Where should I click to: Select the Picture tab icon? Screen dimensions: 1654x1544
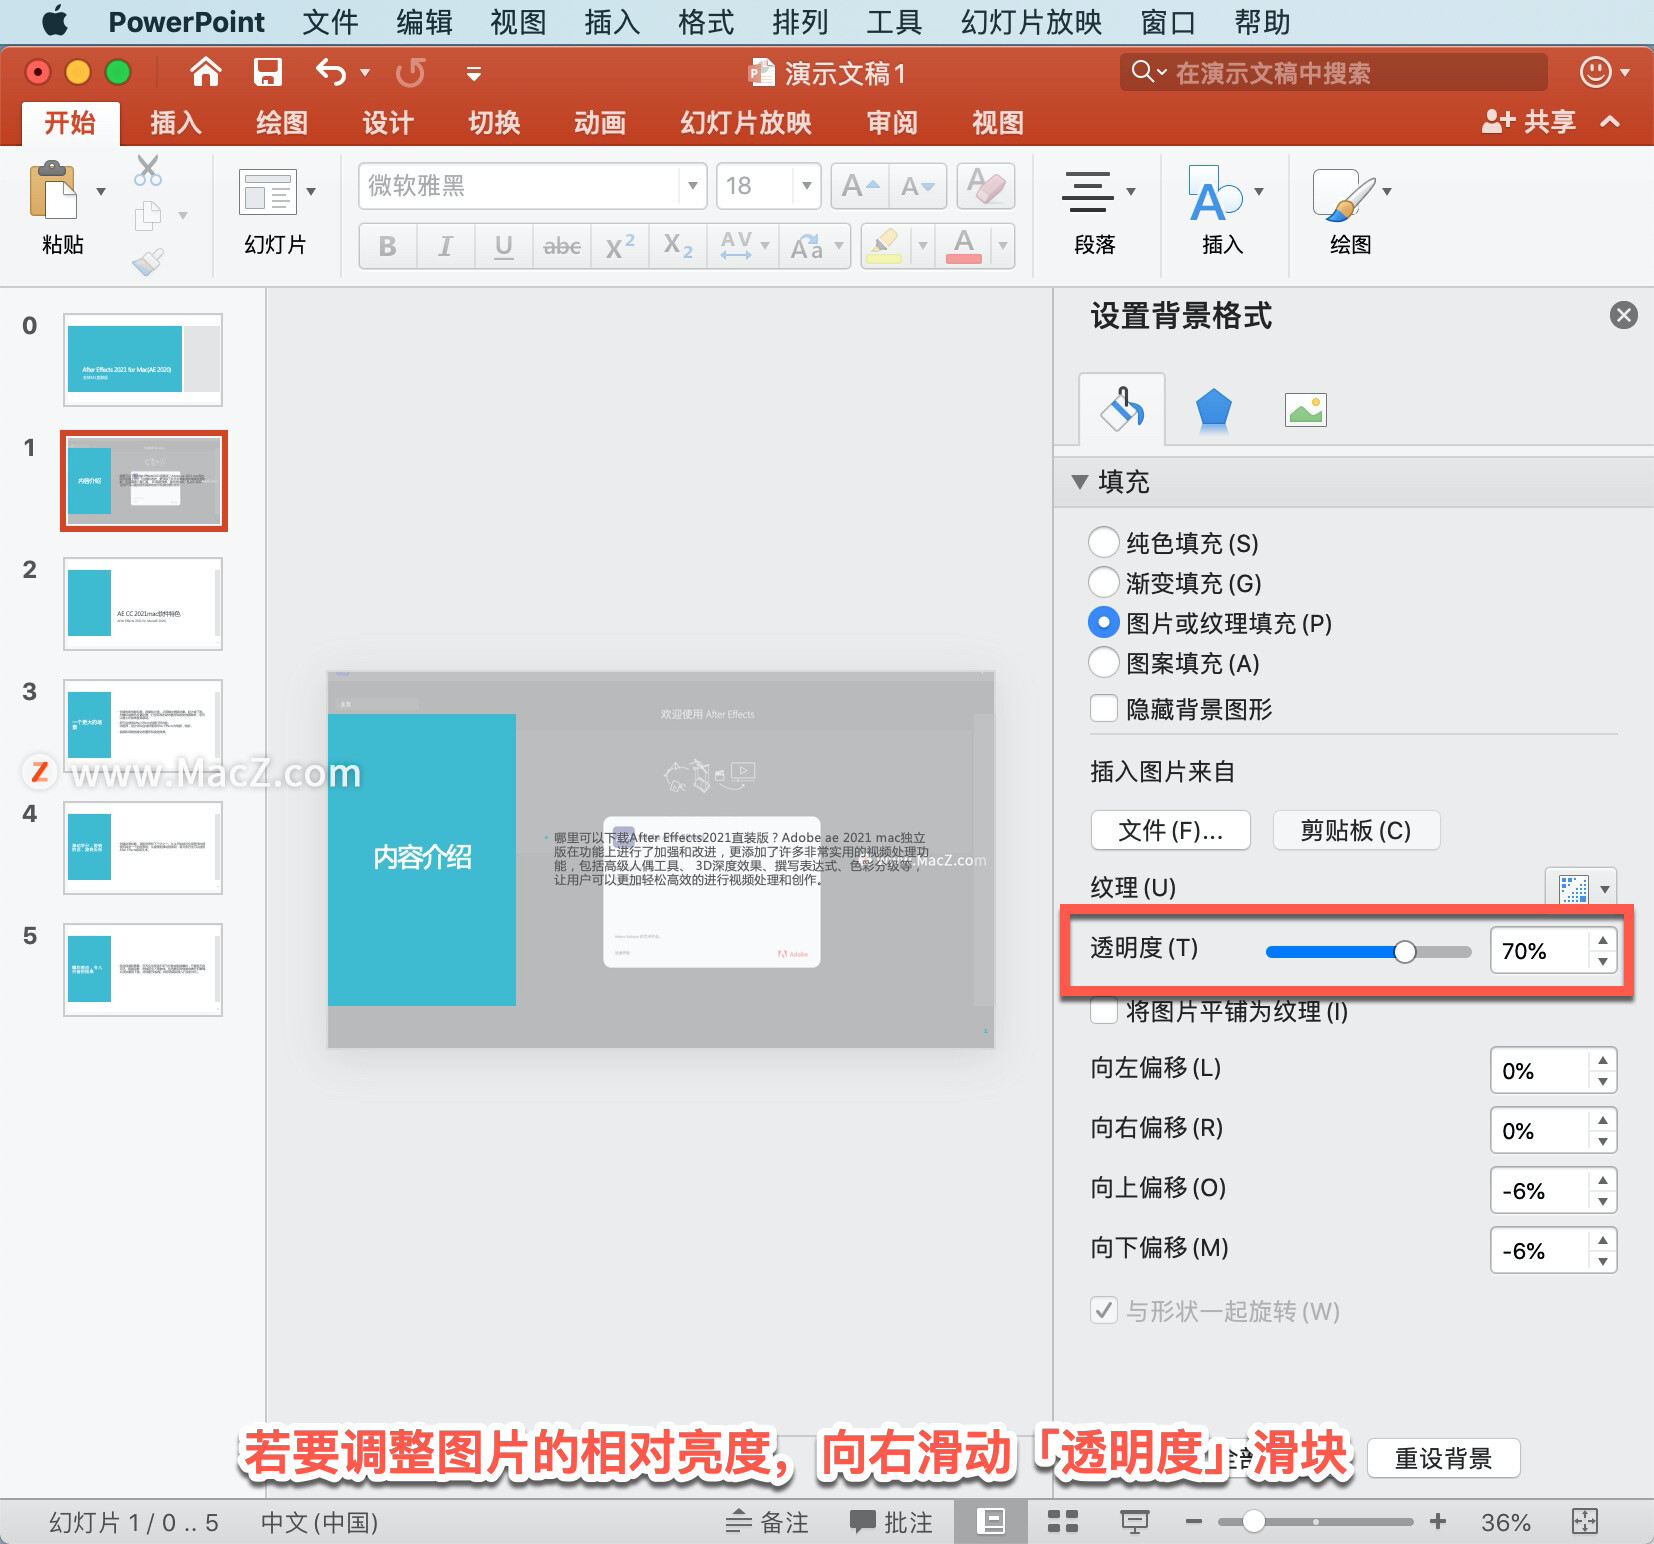point(1305,410)
